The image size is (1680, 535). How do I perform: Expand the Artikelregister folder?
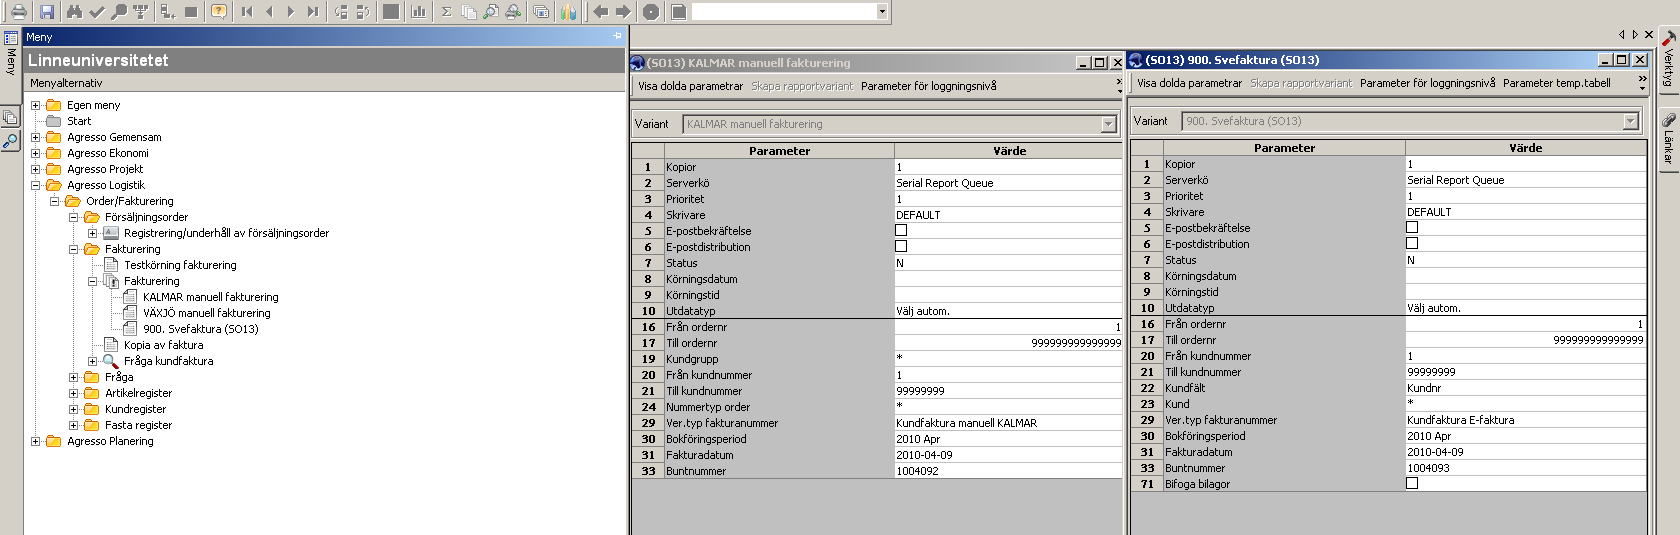click(x=74, y=393)
